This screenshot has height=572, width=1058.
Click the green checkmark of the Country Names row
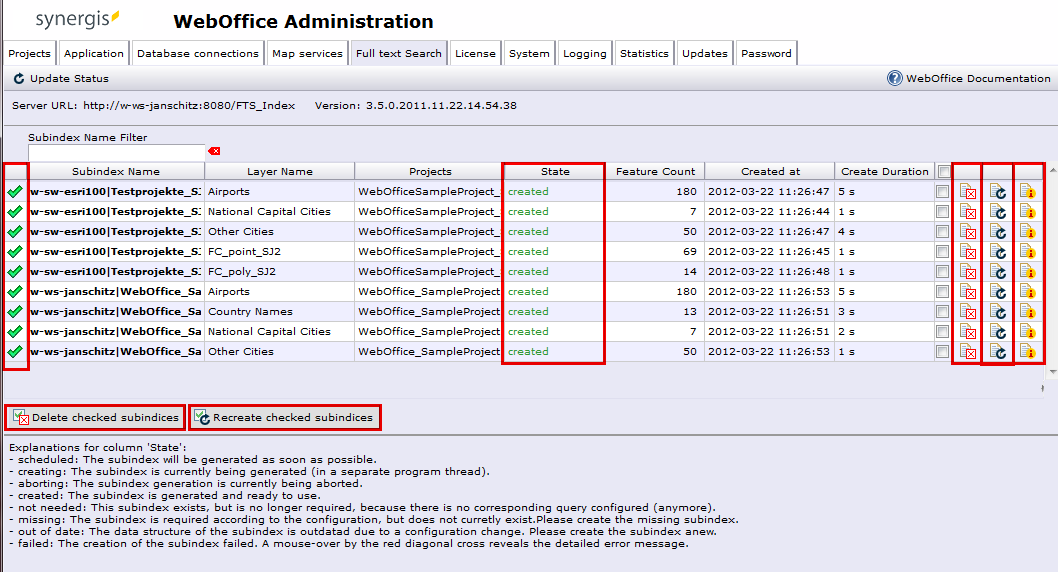click(15, 312)
